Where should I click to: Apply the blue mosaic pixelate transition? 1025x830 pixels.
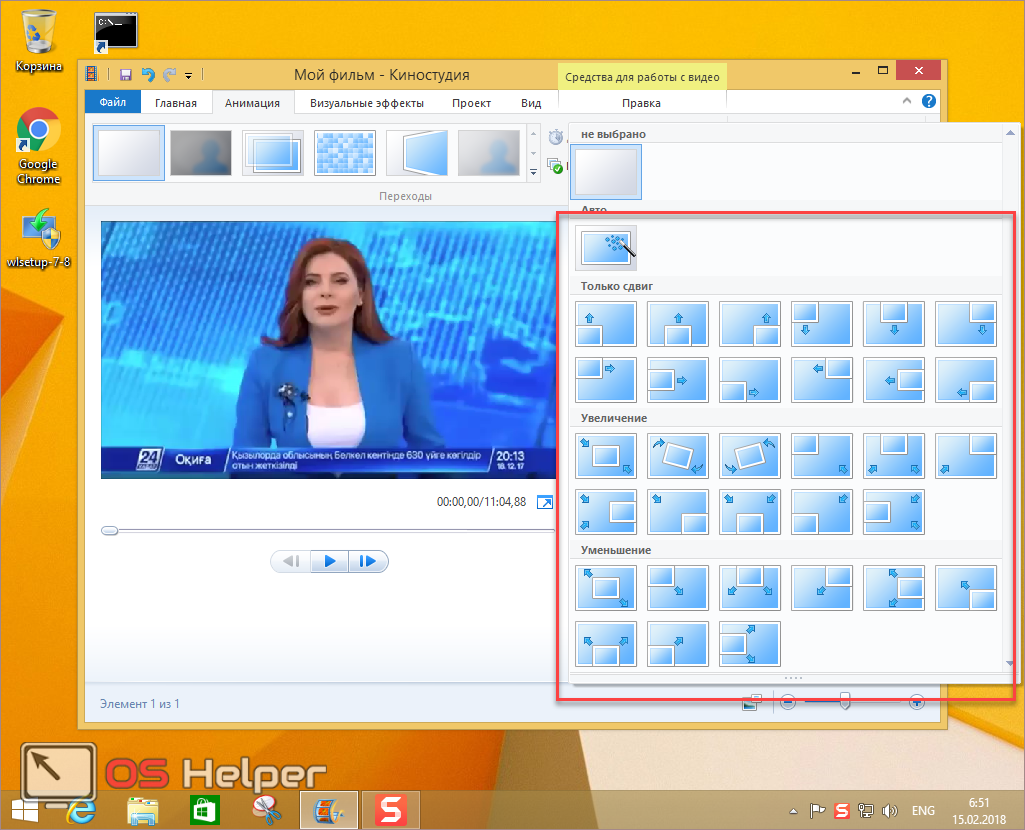pyautogui.click(x=345, y=153)
